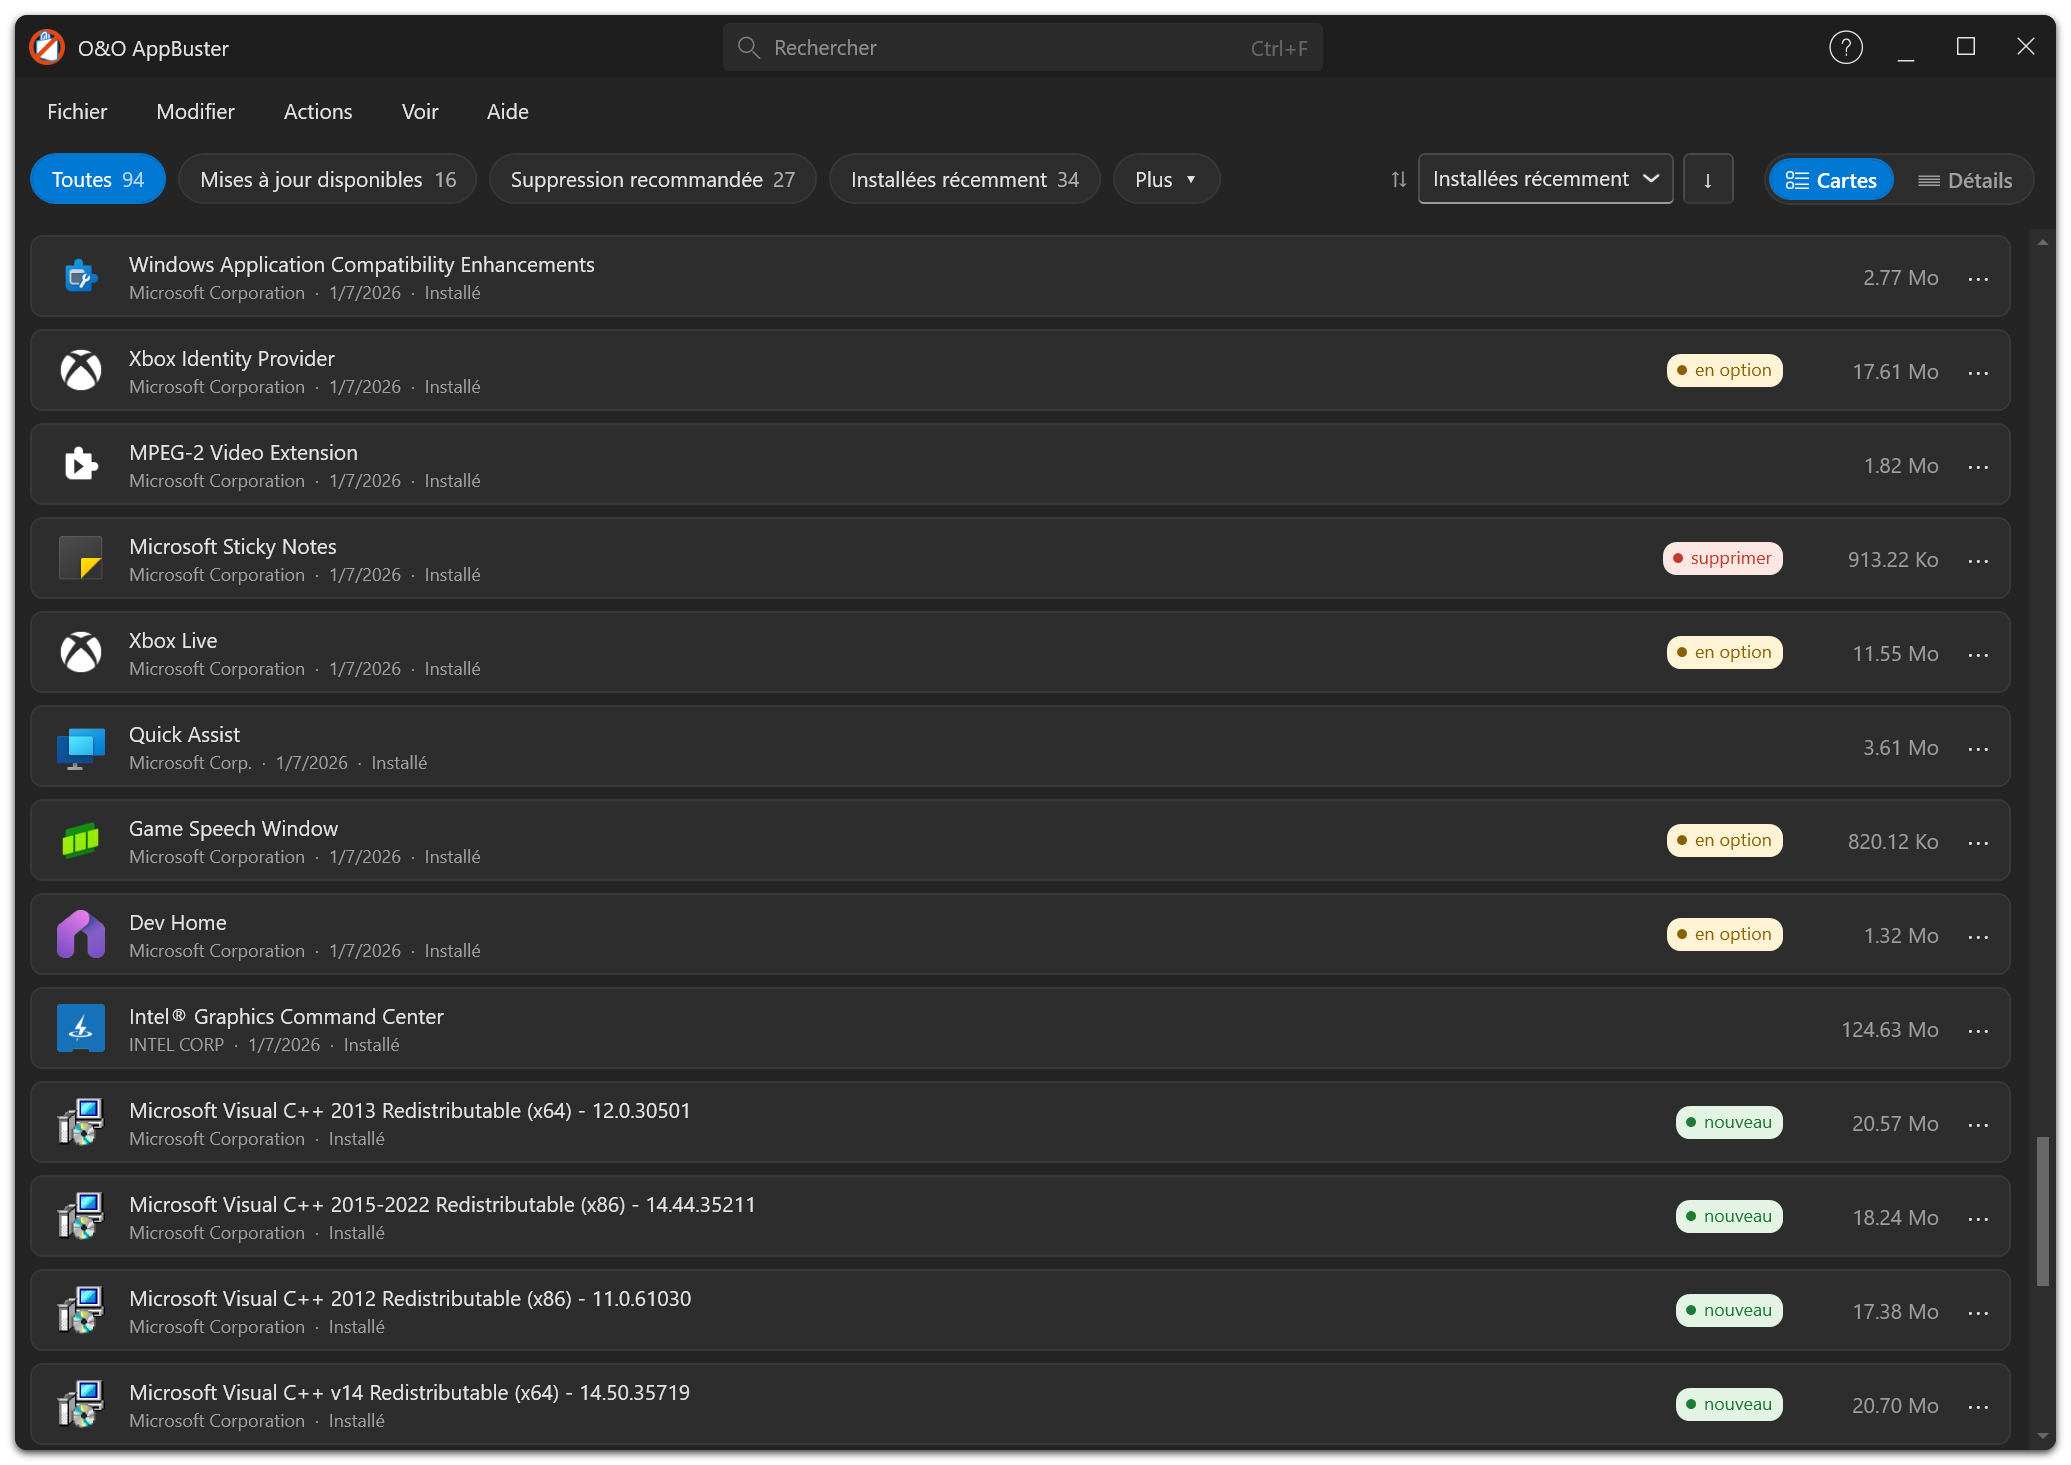
Task: Click the Quick Assist monitor icon
Action: click(x=81, y=747)
